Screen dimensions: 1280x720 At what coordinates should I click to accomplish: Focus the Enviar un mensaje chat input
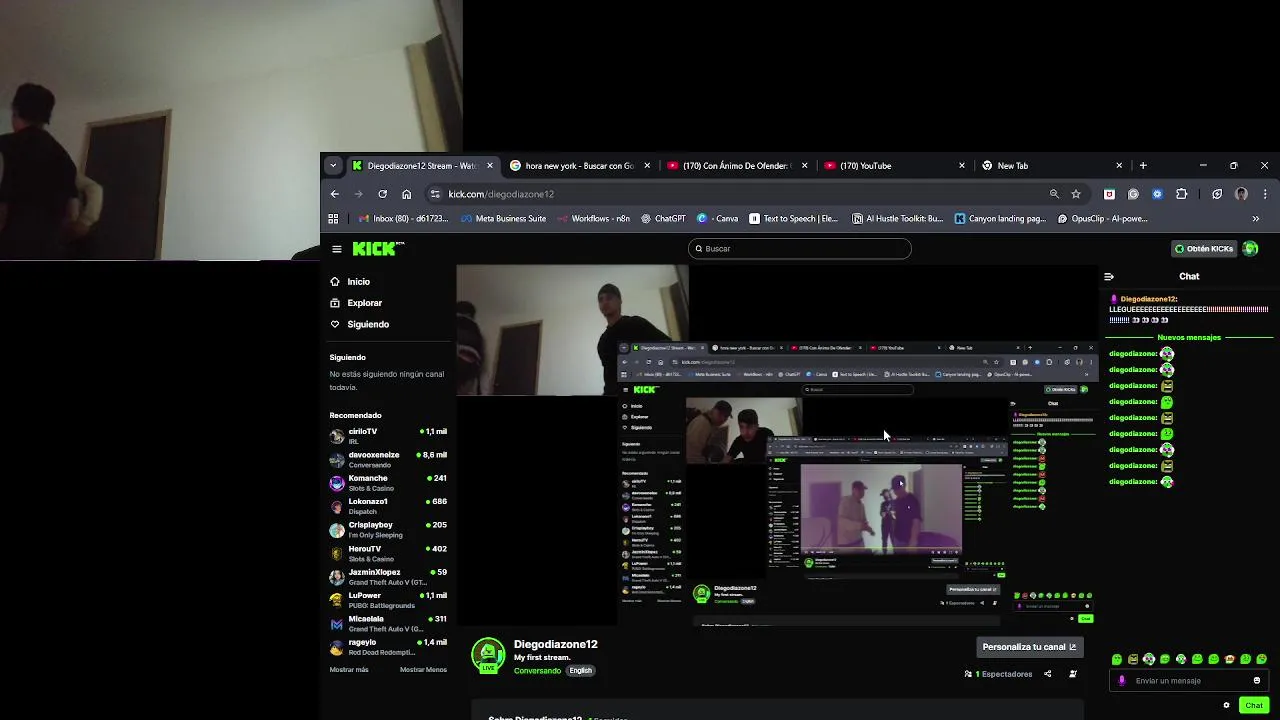coord(1188,681)
